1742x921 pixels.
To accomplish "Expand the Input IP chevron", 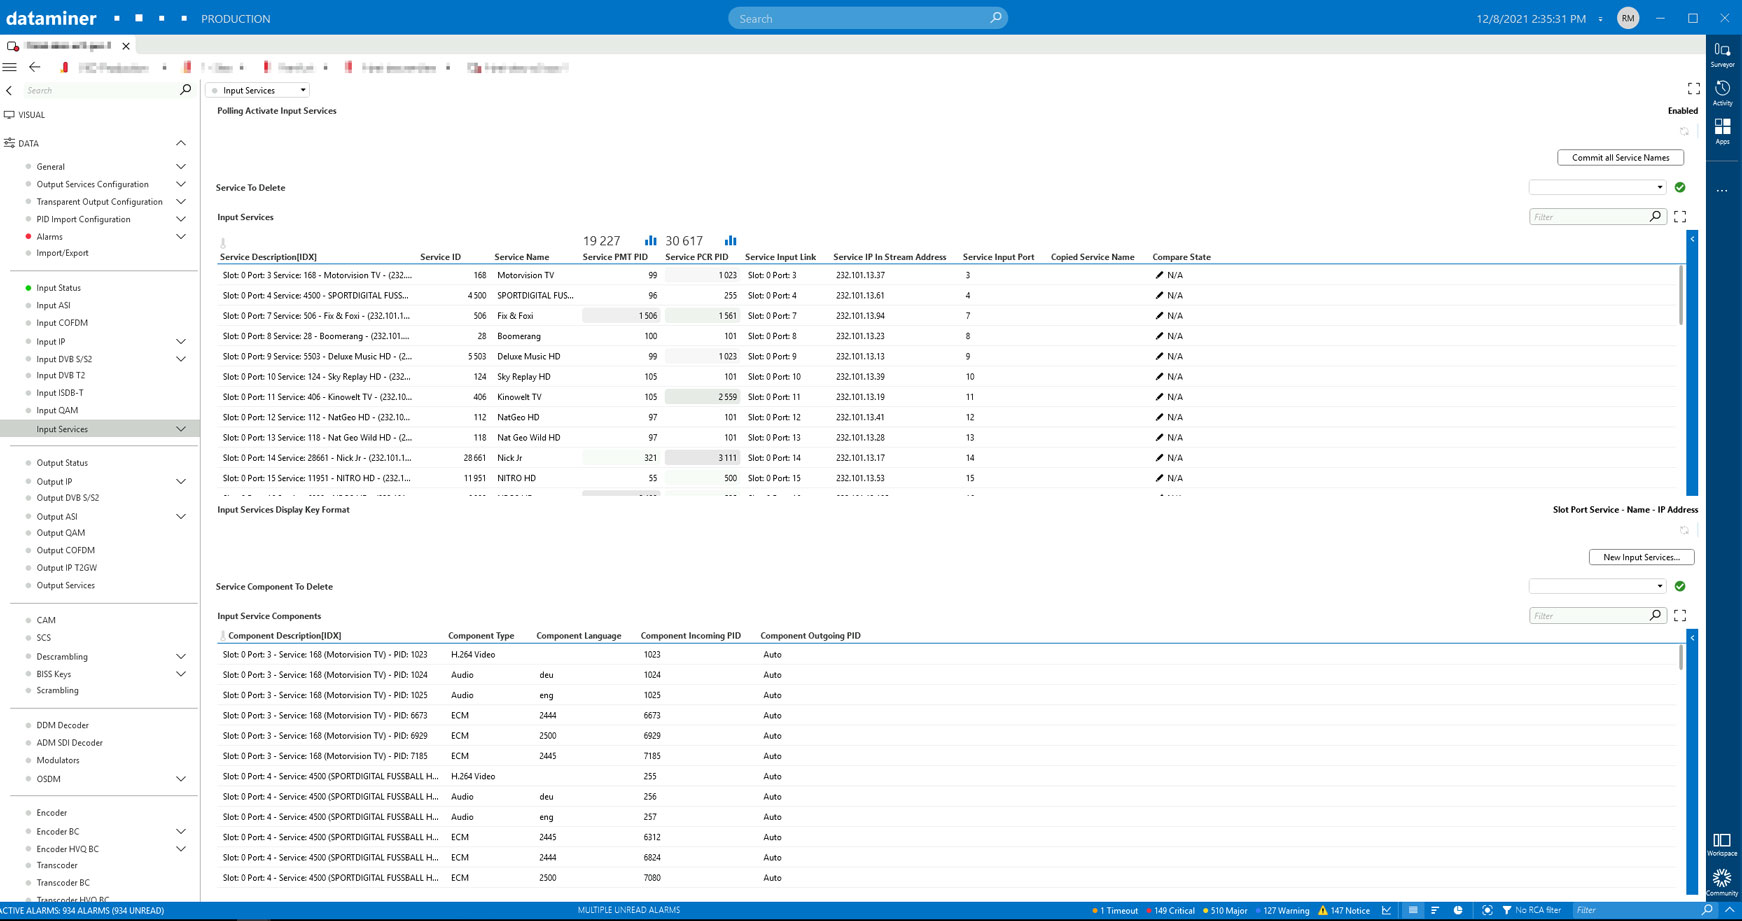I will (x=181, y=342).
